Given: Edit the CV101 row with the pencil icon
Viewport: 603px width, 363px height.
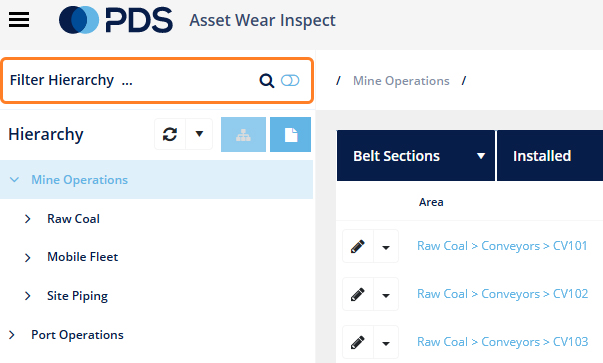Looking at the screenshot, I should coord(358,246).
